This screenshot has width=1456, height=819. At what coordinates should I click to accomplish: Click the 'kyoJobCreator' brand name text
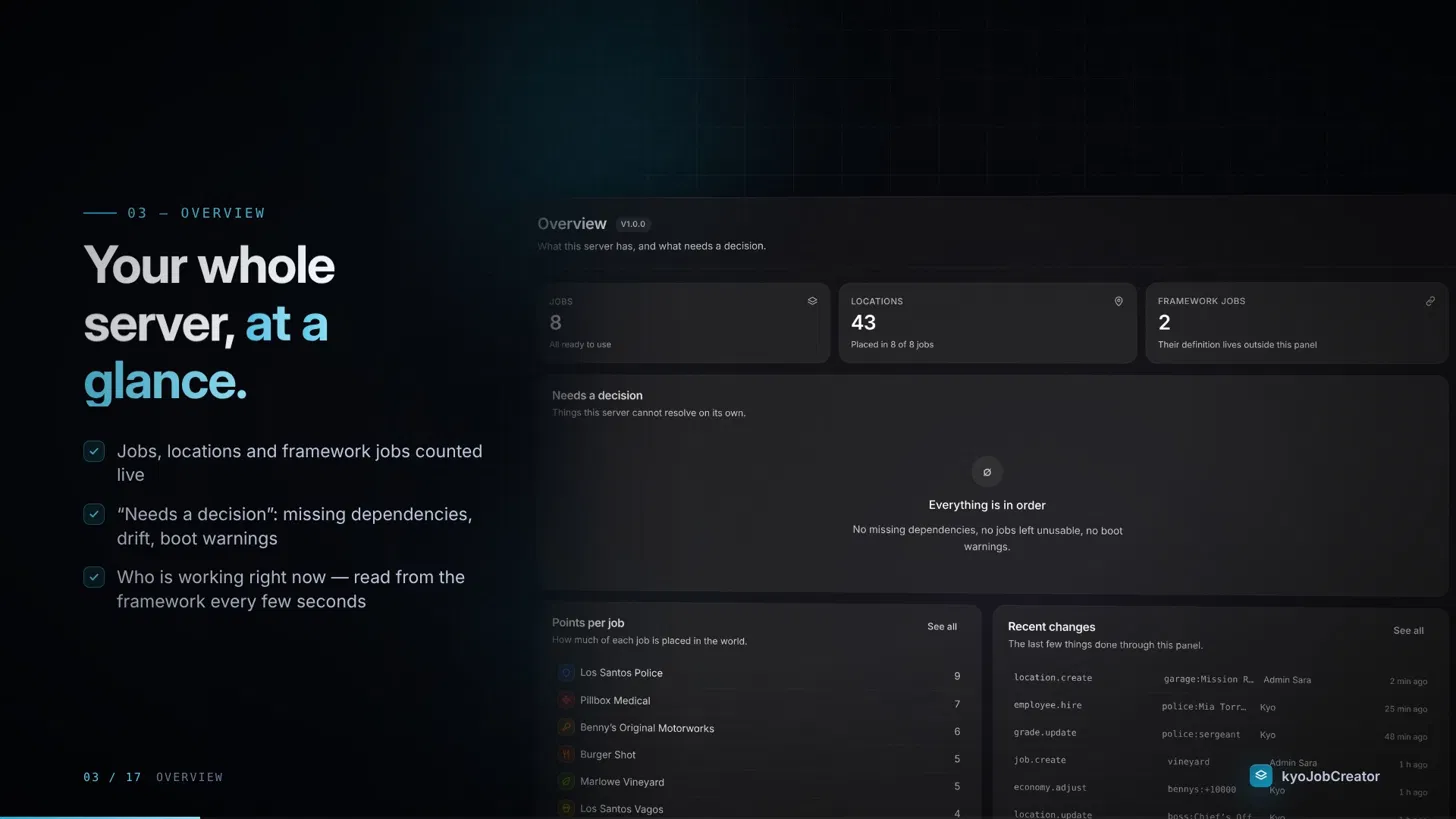[x=1330, y=776]
